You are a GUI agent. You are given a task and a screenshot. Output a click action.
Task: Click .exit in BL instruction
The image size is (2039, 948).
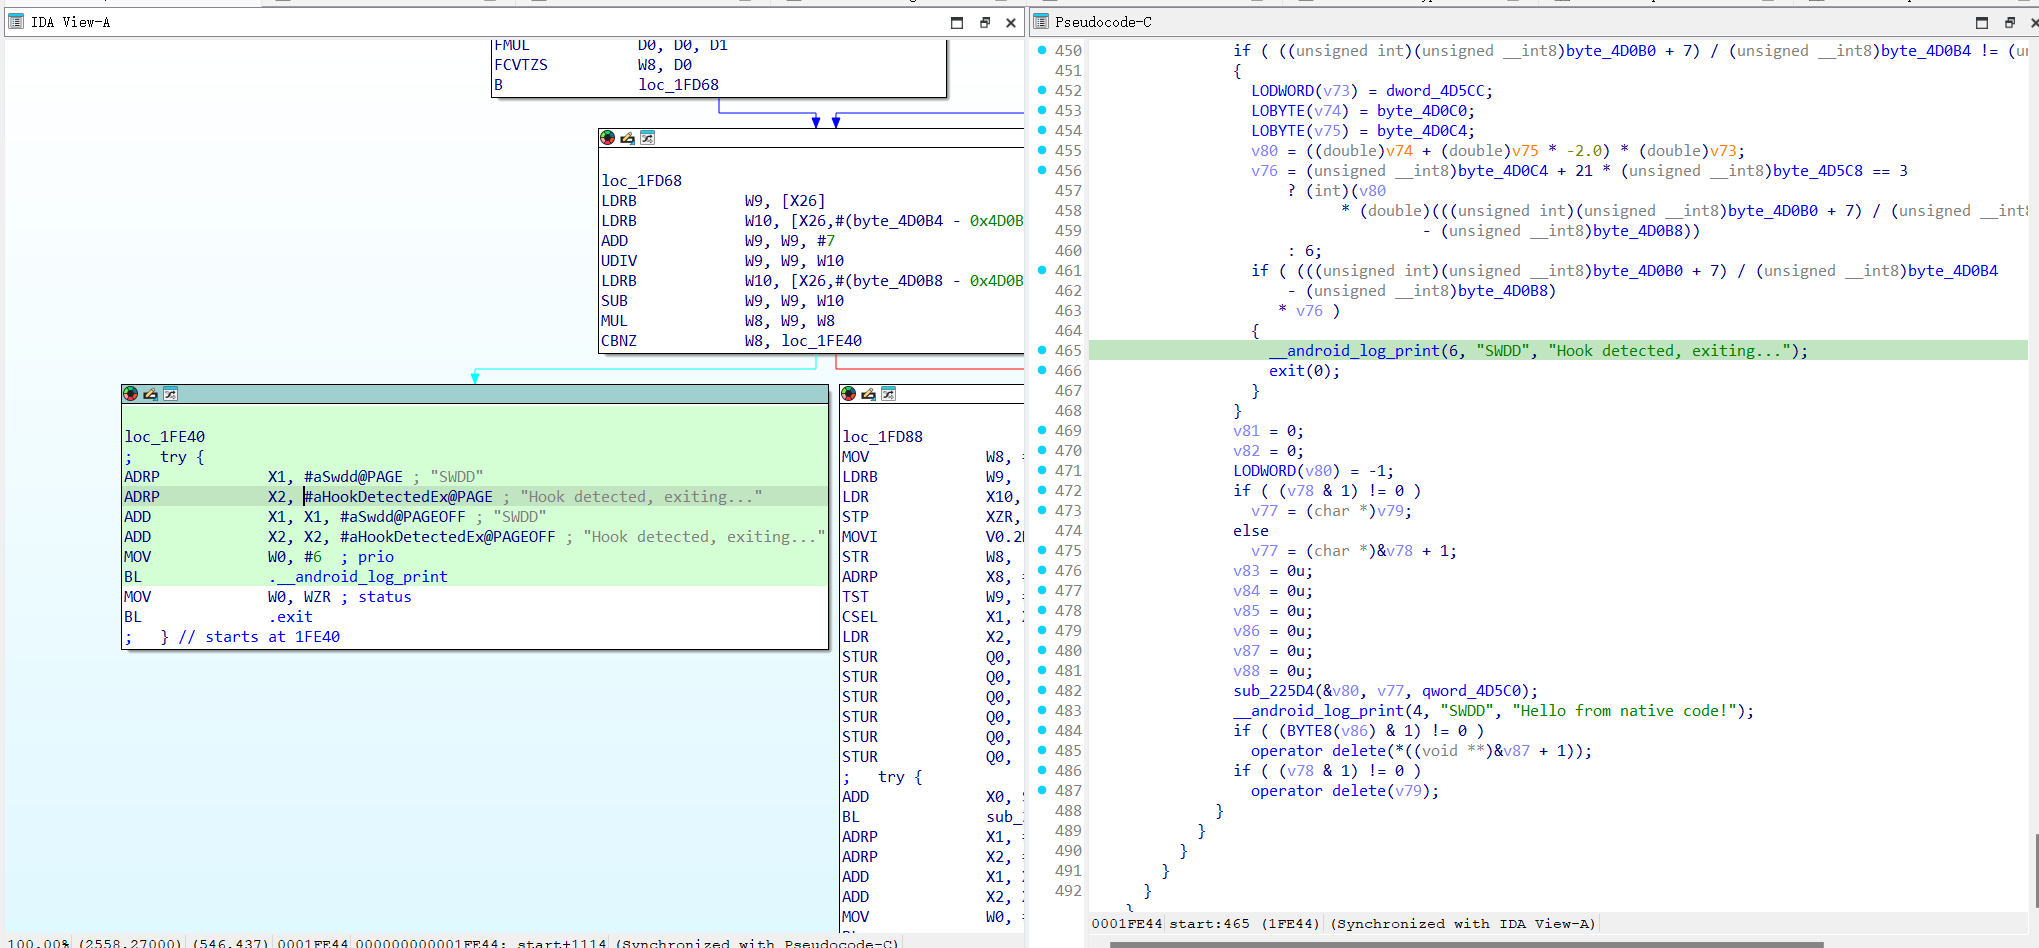click(290, 617)
